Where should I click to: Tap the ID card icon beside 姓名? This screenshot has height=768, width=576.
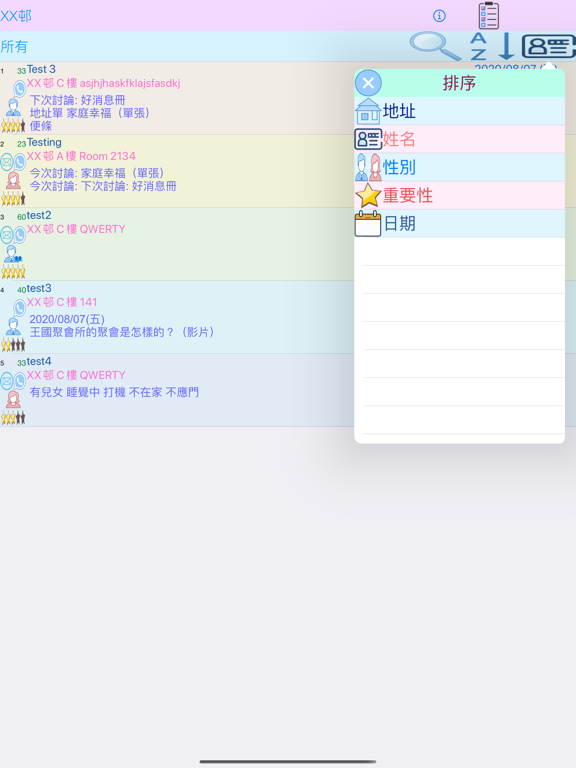[x=368, y=140]
